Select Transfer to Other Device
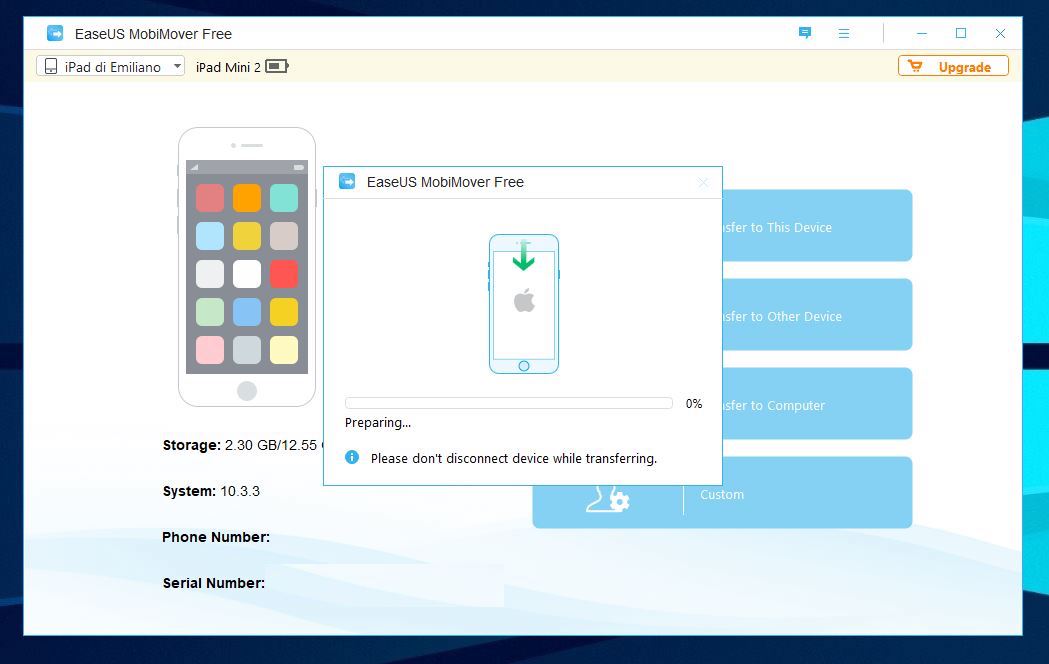Viewport: 1049px width, 664px height. point(817,314)
